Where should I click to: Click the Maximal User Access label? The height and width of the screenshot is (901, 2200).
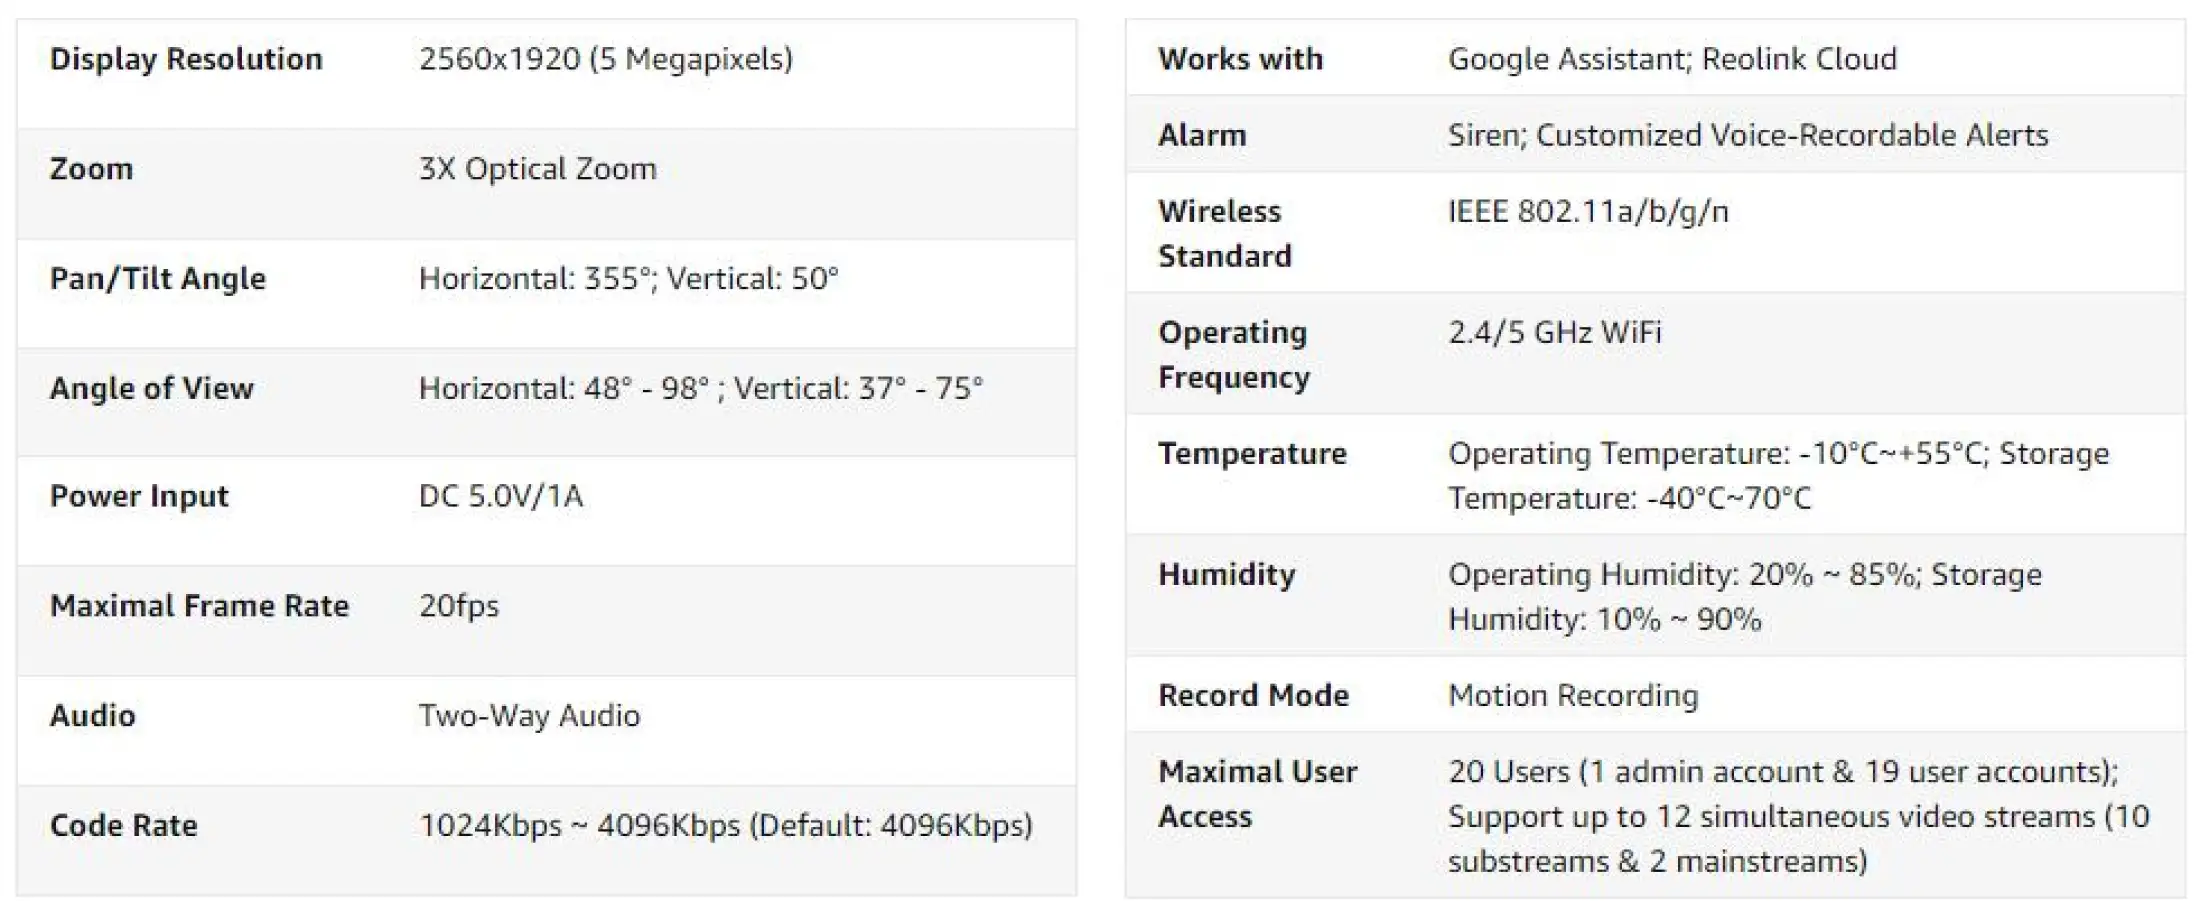[x=1257, y=794]
